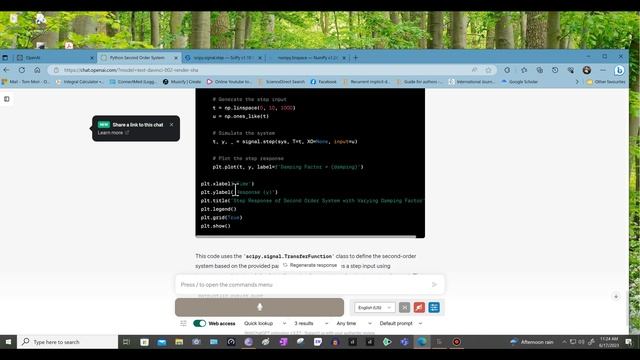Open the Afternoon rain weather widget
This screenshot has width=640, height=360.
532,342
